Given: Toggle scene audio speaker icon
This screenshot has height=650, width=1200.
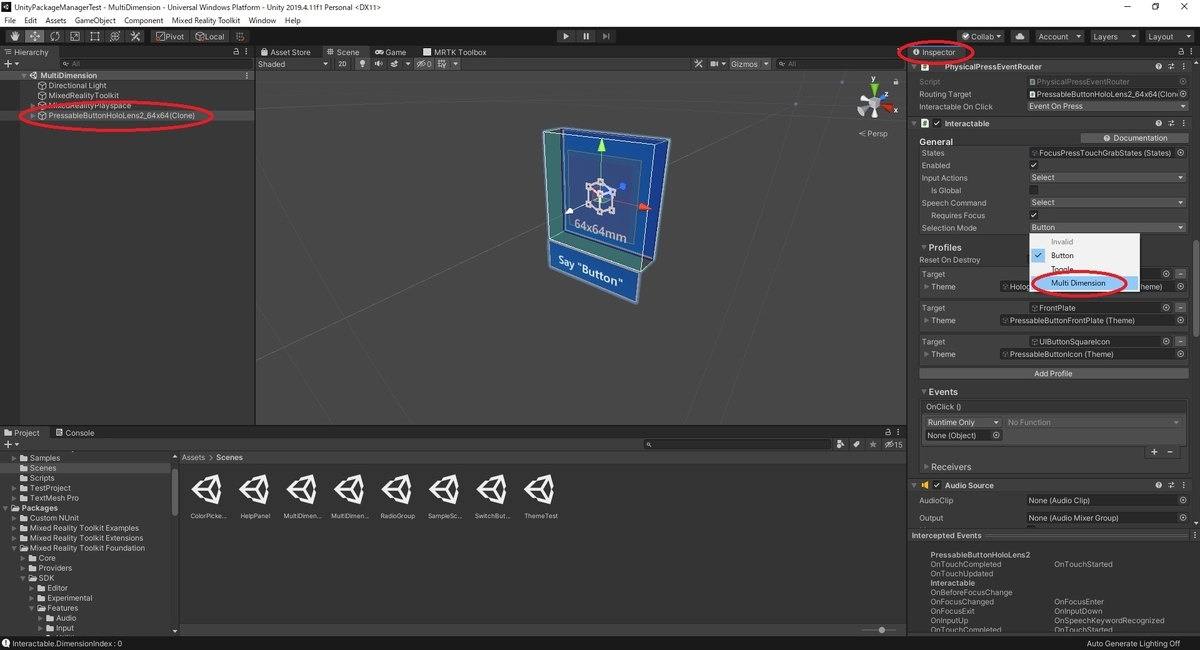Looking at the screenshot, I should [x=379, y=64].
